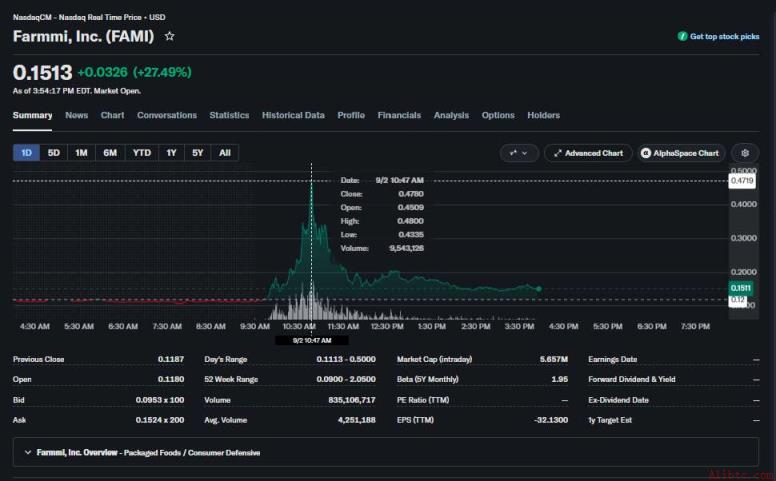776x481 pixels.
Task: Click the Avg. Volume value 4,251,188
Action: tap(356, 420)
